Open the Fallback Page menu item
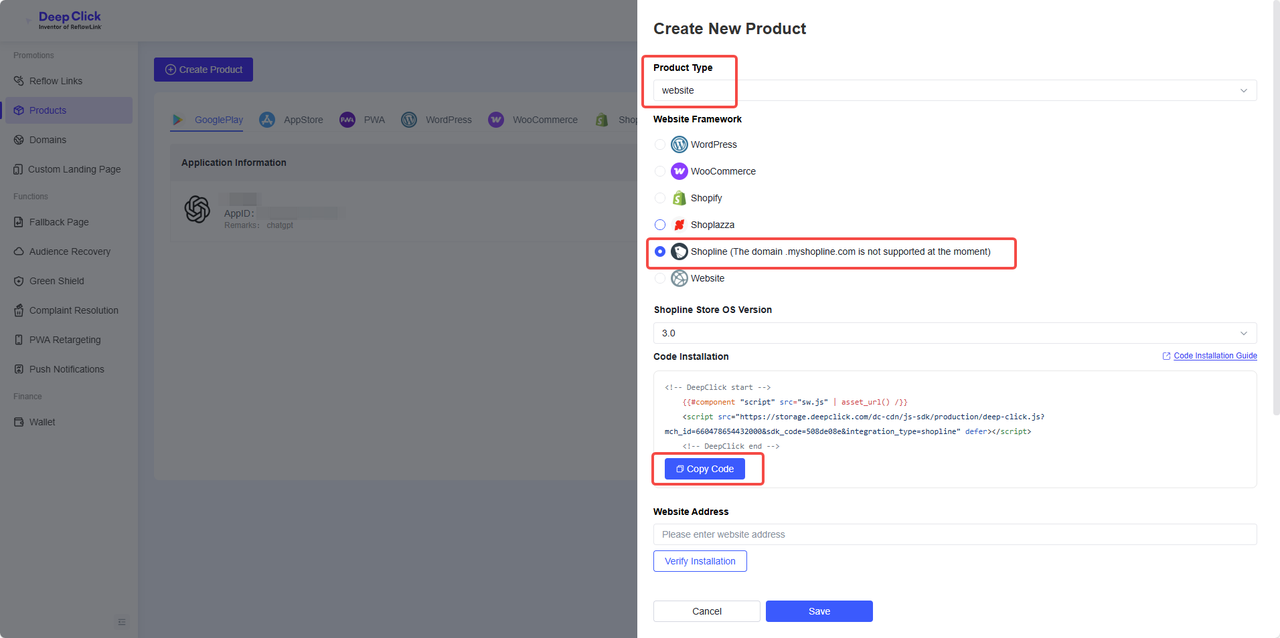 click(59, 222)
